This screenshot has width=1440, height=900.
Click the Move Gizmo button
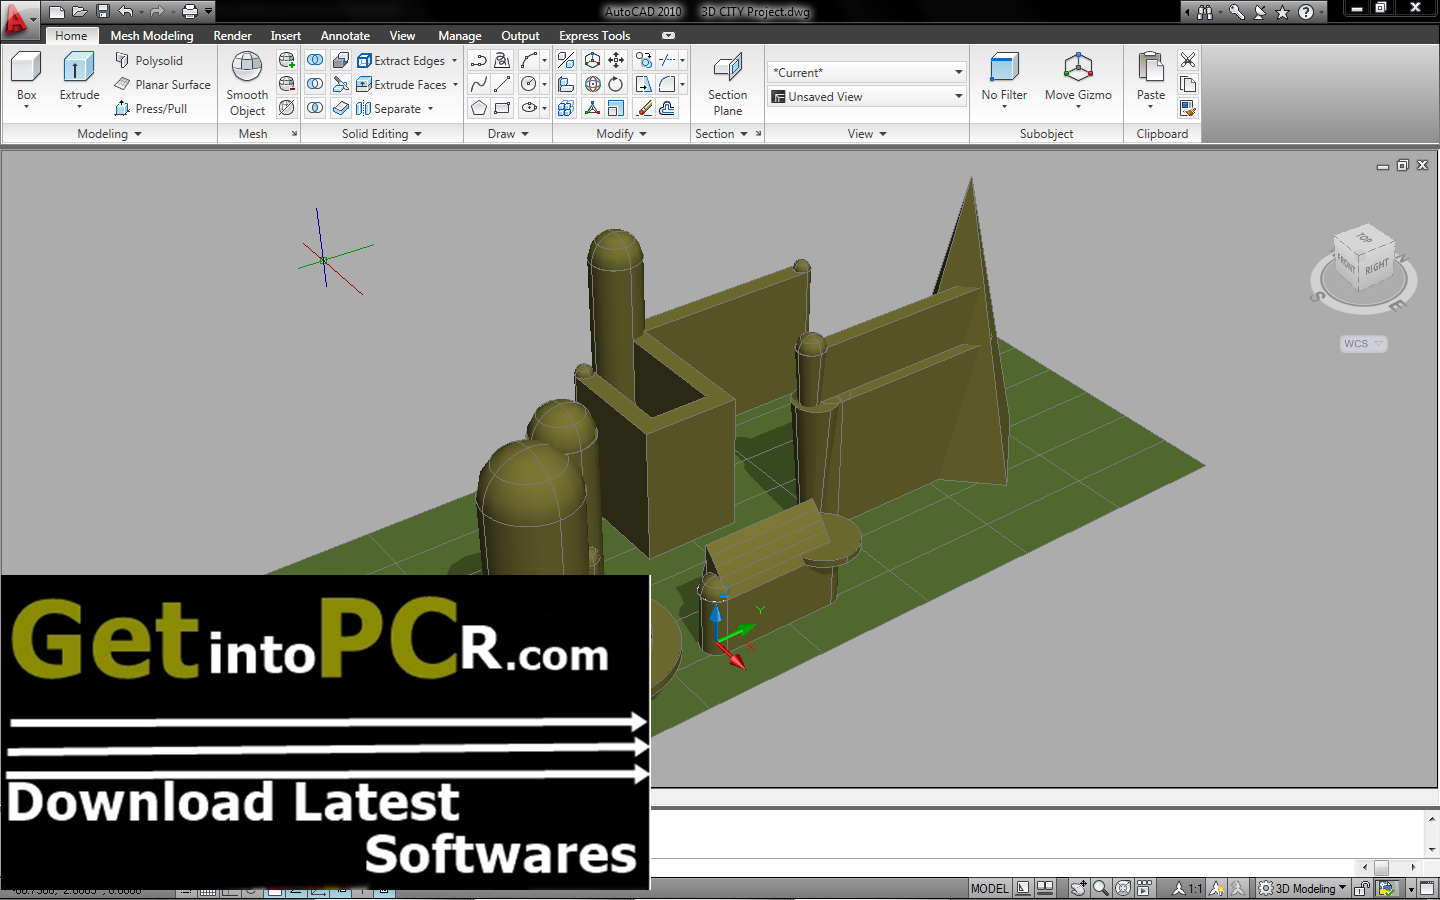click(1078, 78)
